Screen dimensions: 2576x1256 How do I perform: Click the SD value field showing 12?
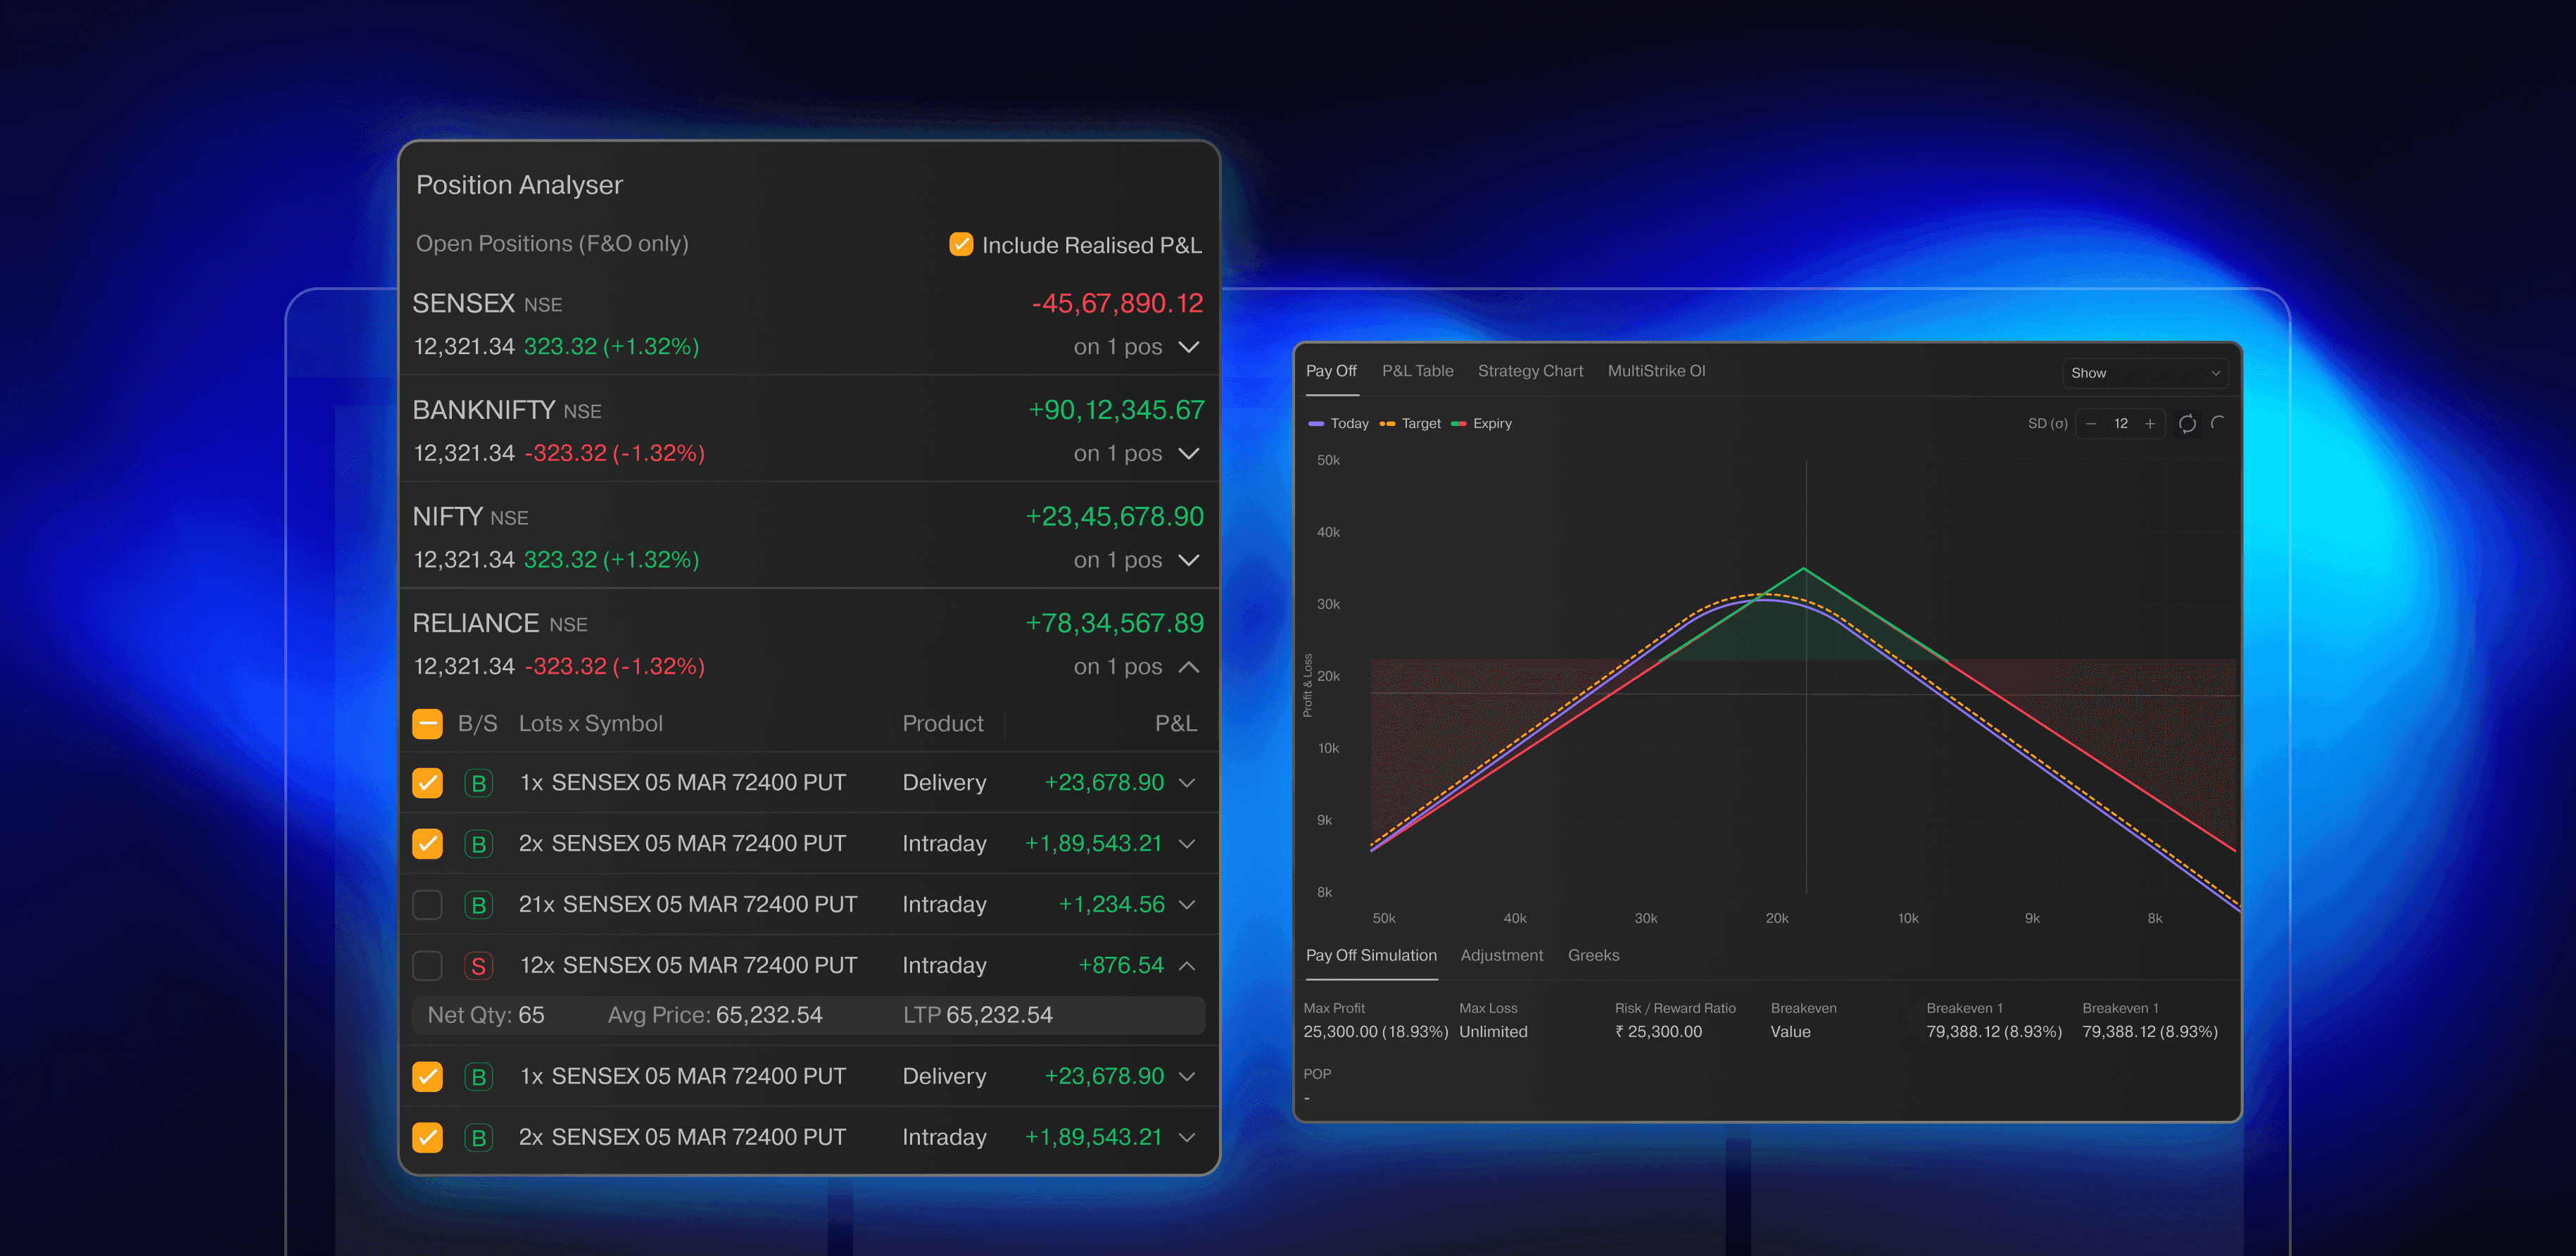[2120, 424]
